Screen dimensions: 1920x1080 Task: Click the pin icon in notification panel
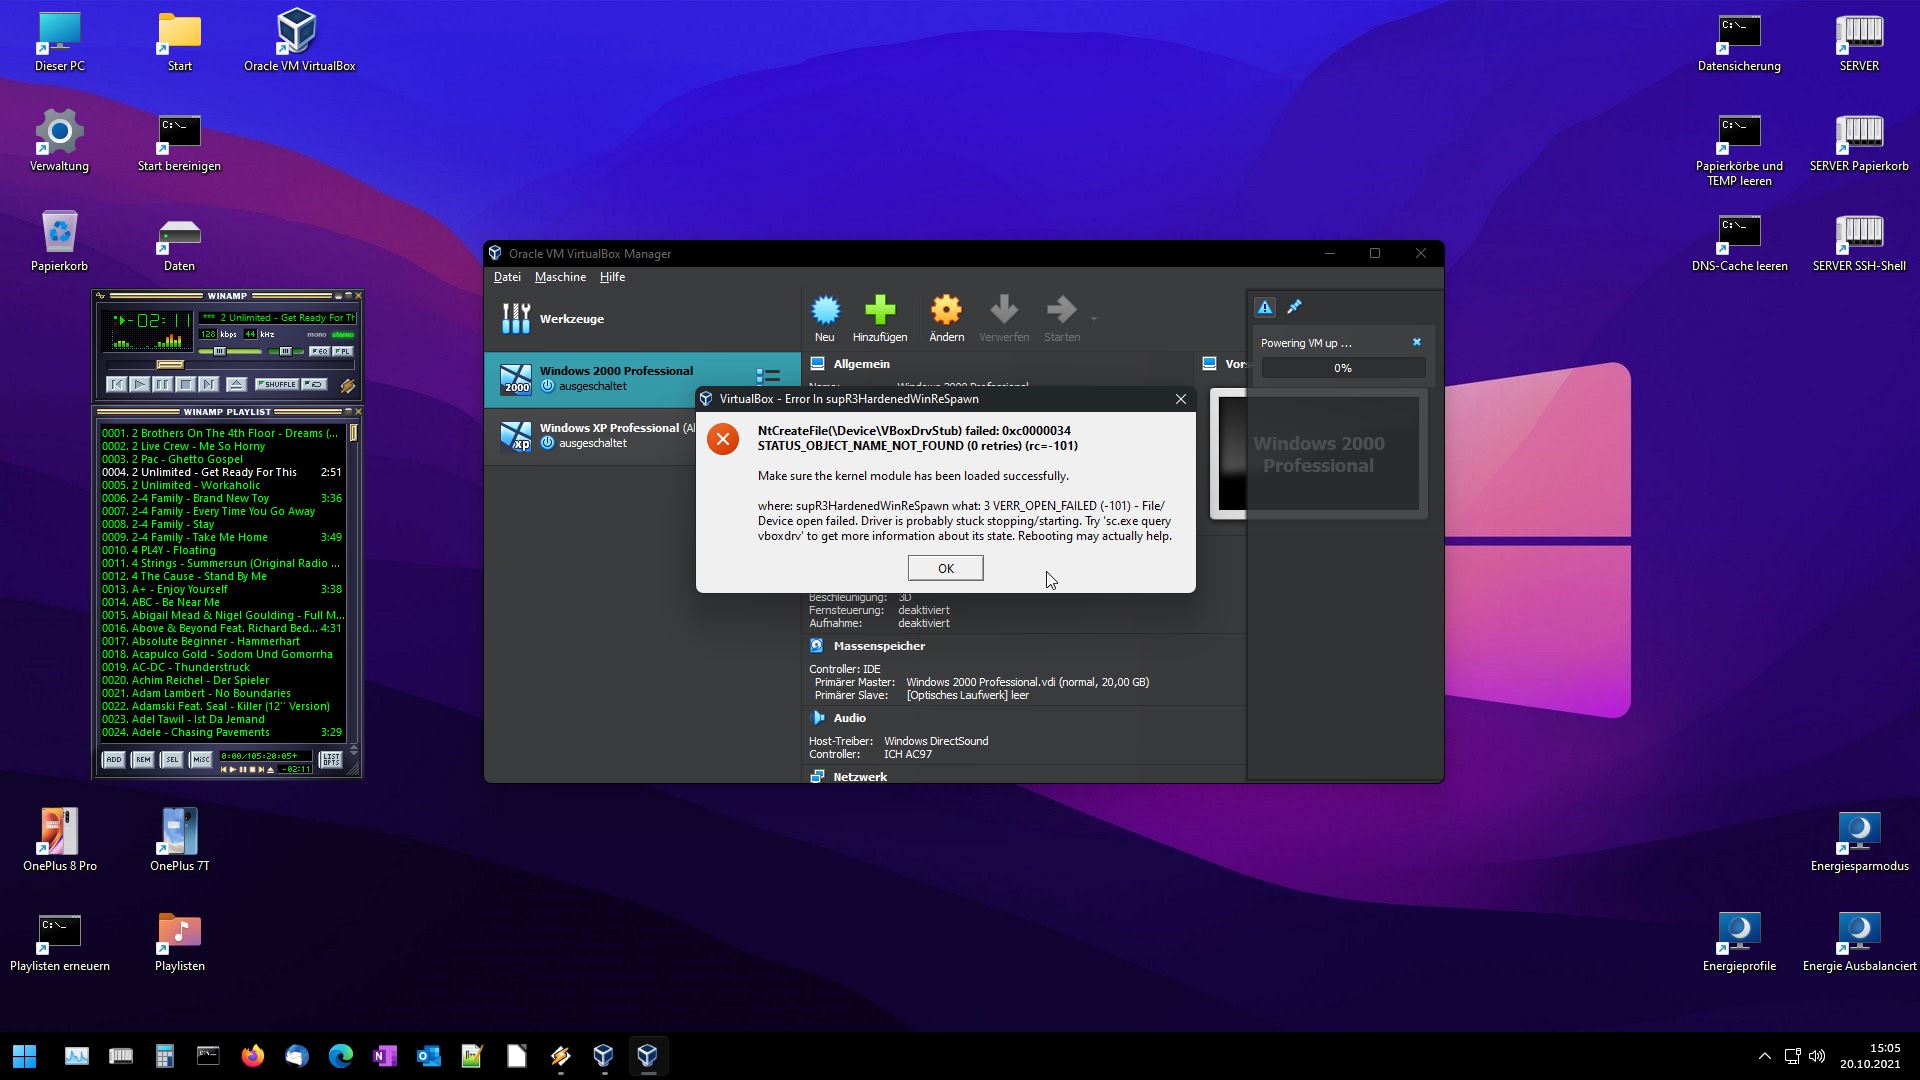point(1294,307)
